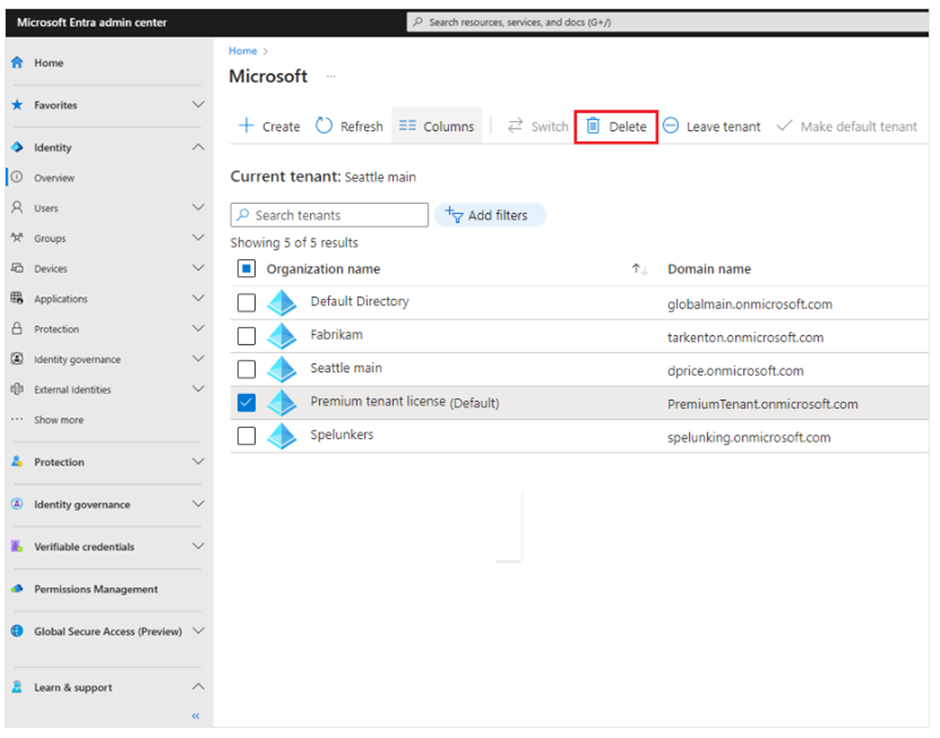Click the Create plus toolbar button
The image size is (940, 738).
(x=269, y=126)
